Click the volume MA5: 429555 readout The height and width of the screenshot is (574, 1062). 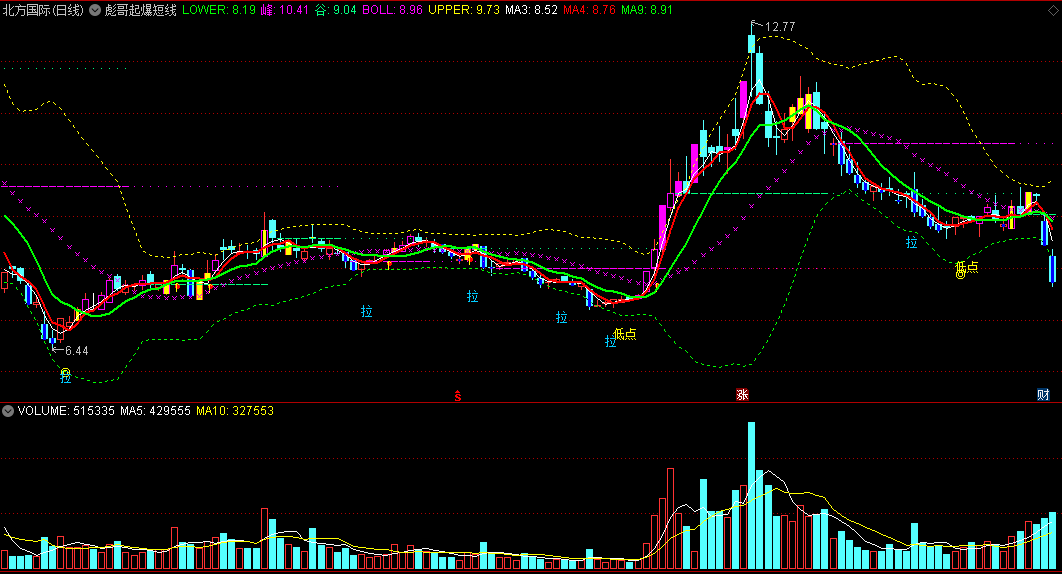tap(155, 411)
